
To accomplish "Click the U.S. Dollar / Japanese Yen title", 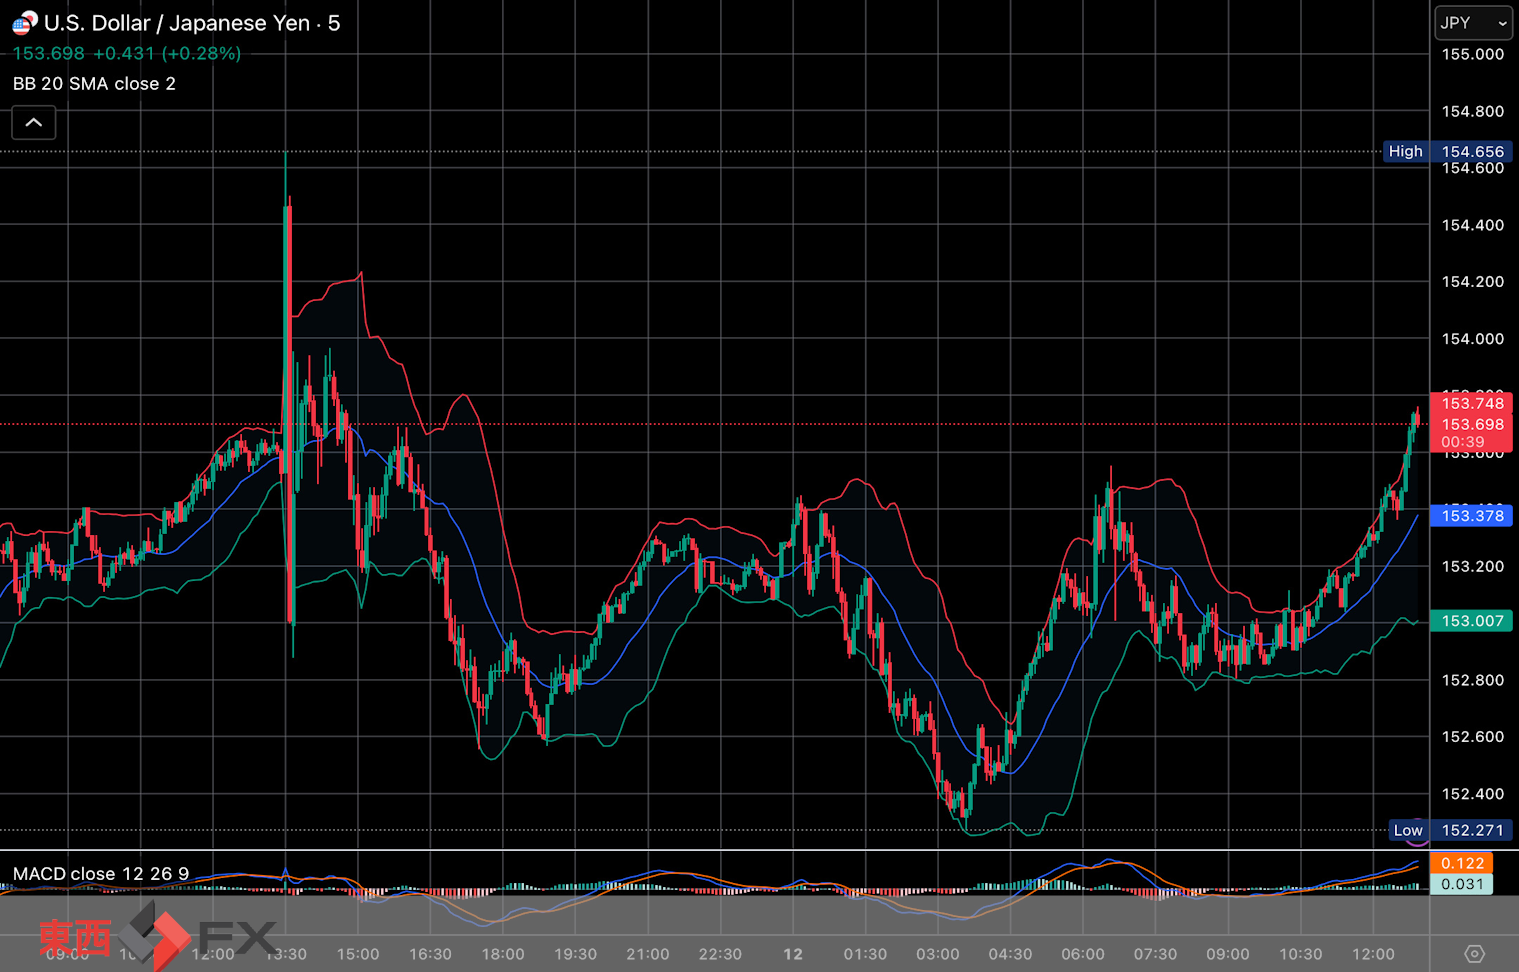I will [177, 23].
